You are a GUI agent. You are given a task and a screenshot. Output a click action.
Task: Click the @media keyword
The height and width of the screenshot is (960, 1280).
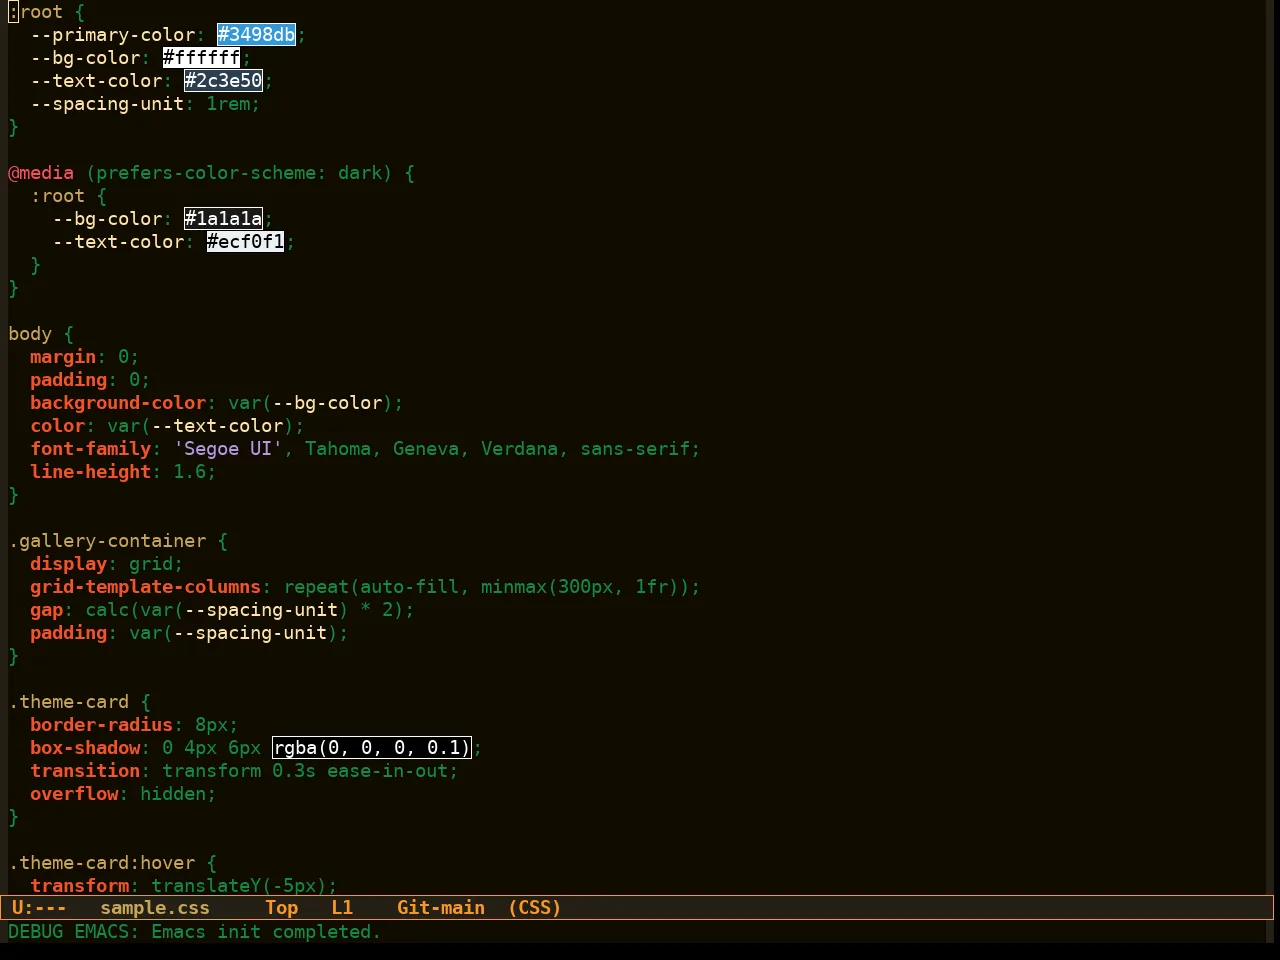coord(41,173)
